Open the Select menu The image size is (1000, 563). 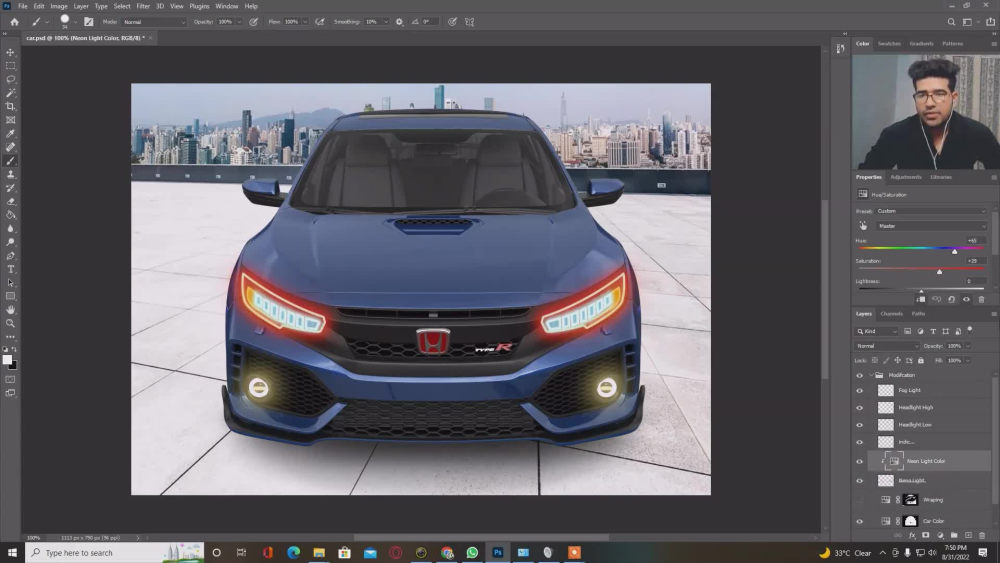point(122,6)
